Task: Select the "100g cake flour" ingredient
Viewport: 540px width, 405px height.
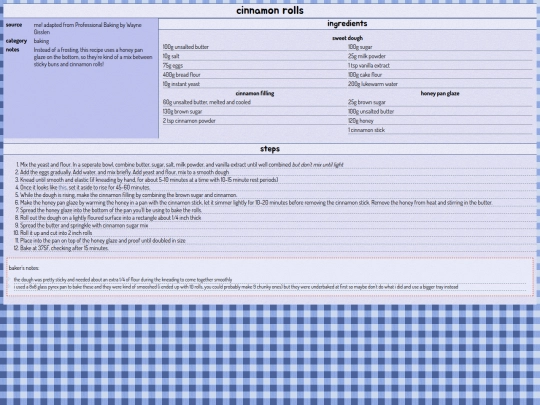Action: 365,75
